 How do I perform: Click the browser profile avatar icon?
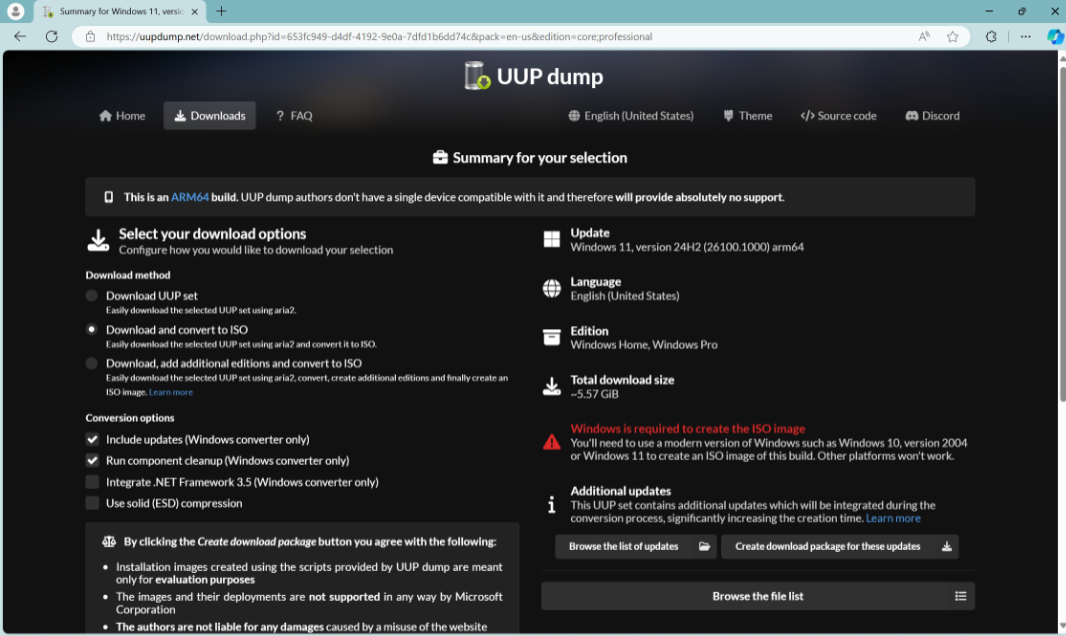(x=15, y=11)
